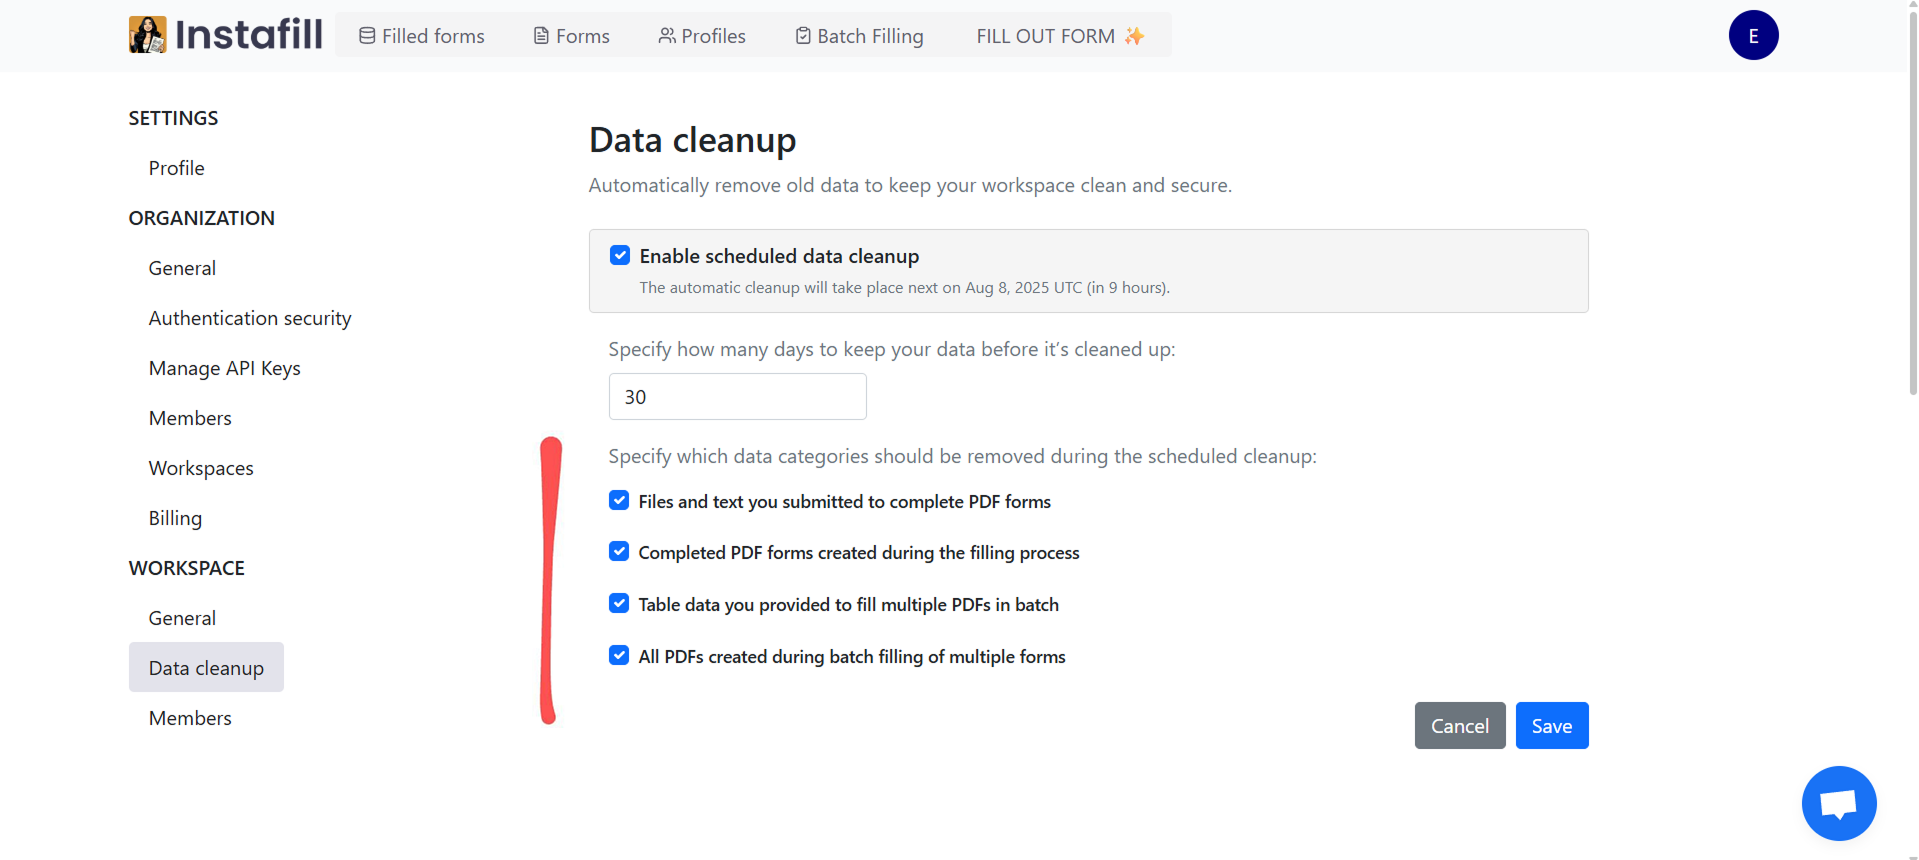Navigate to Workspaces settings
The width and height of the screenshot is (1919, 860).
(x=200, y=467)
